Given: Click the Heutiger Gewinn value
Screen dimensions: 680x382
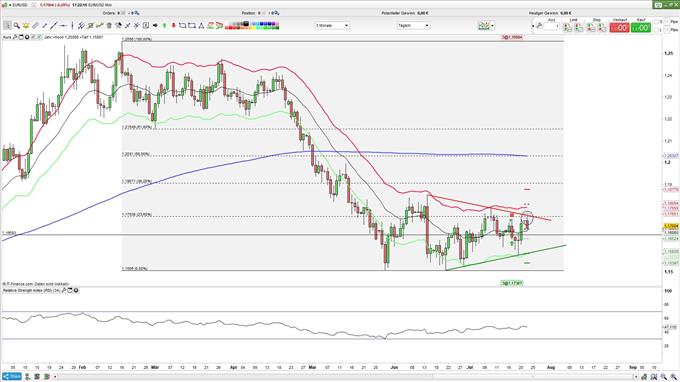Looking at the screenshot, I should 566,13.
